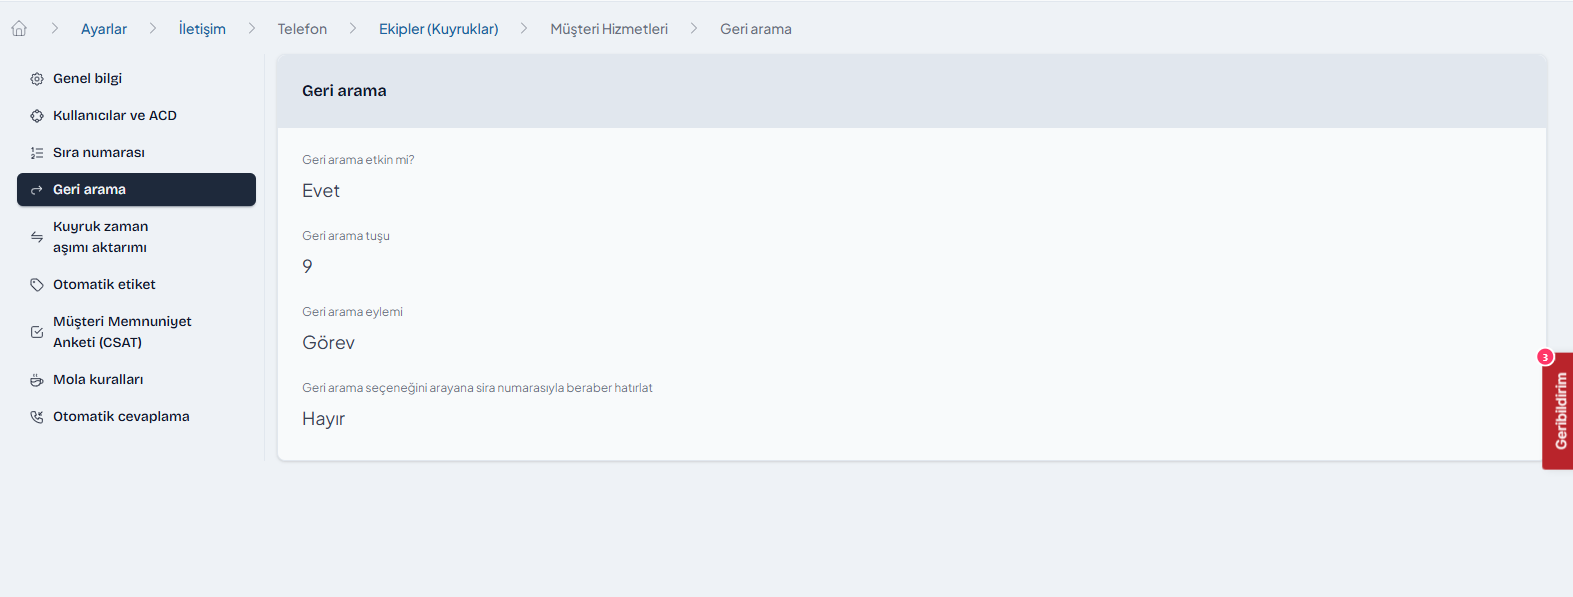Open the red Geribildirim feedback tab
The height and width of the screenshot is (597, 1573).
coord(1558,410)
